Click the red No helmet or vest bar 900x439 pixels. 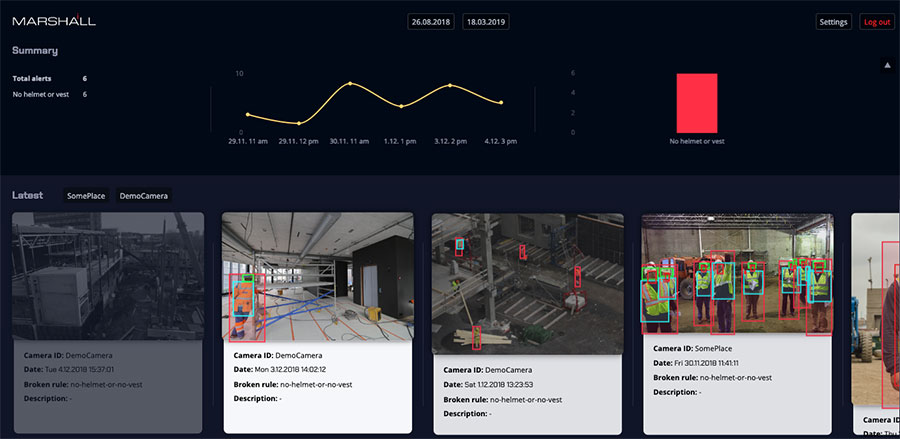pyautogui.click(x=697, y=103)
